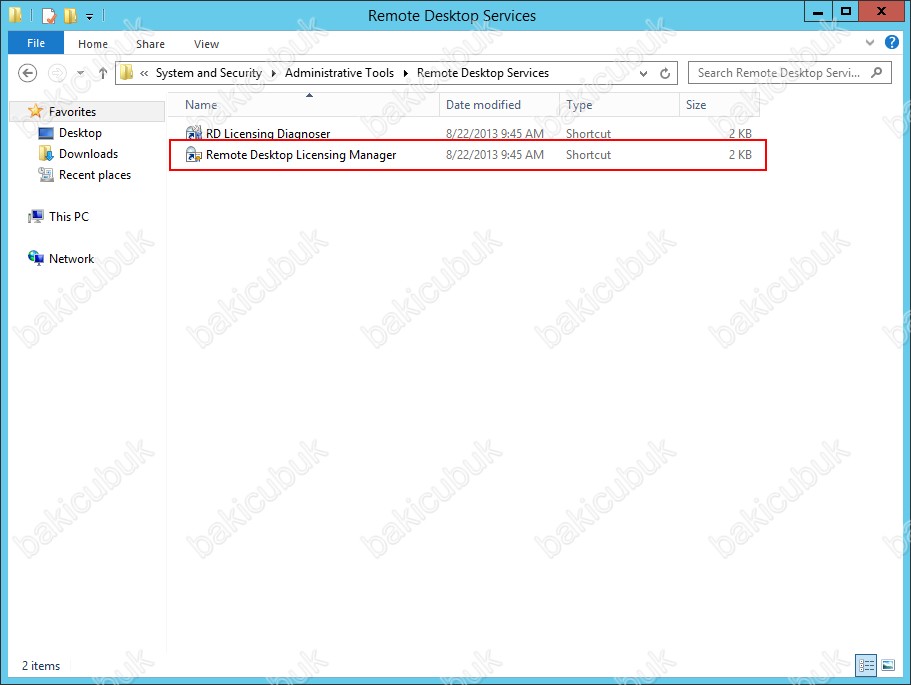Click the Remote Desktop Services breadcrumb
The height and width of the screenshot is (685, 911).
pyautogui.click(x=483, y=73)
